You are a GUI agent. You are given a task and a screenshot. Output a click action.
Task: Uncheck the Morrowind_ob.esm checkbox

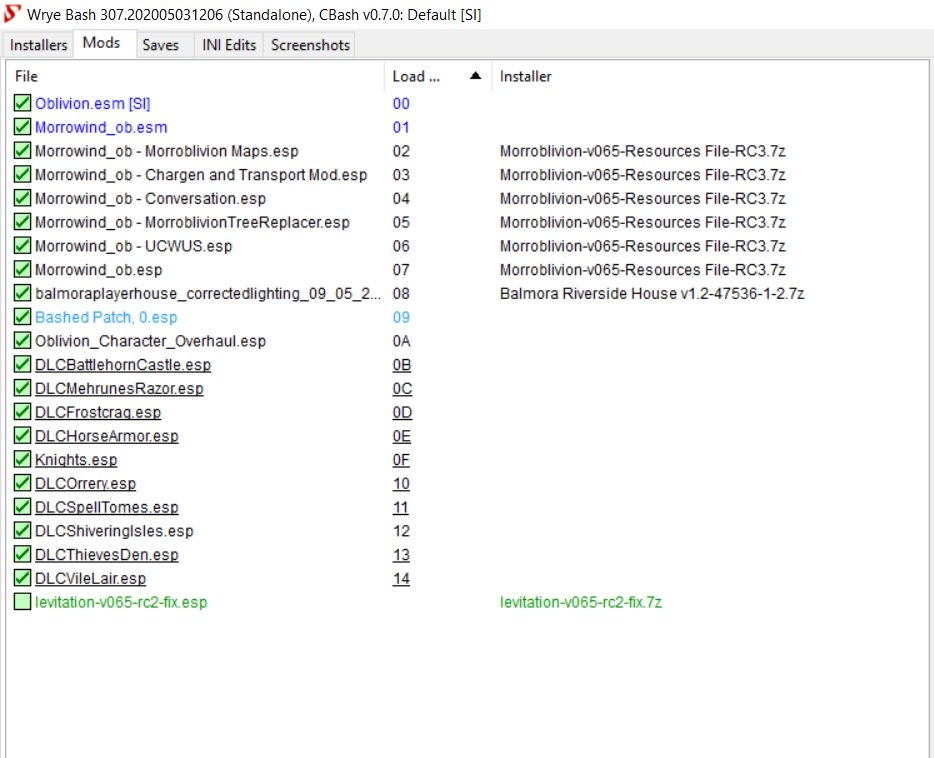(22, 127)
